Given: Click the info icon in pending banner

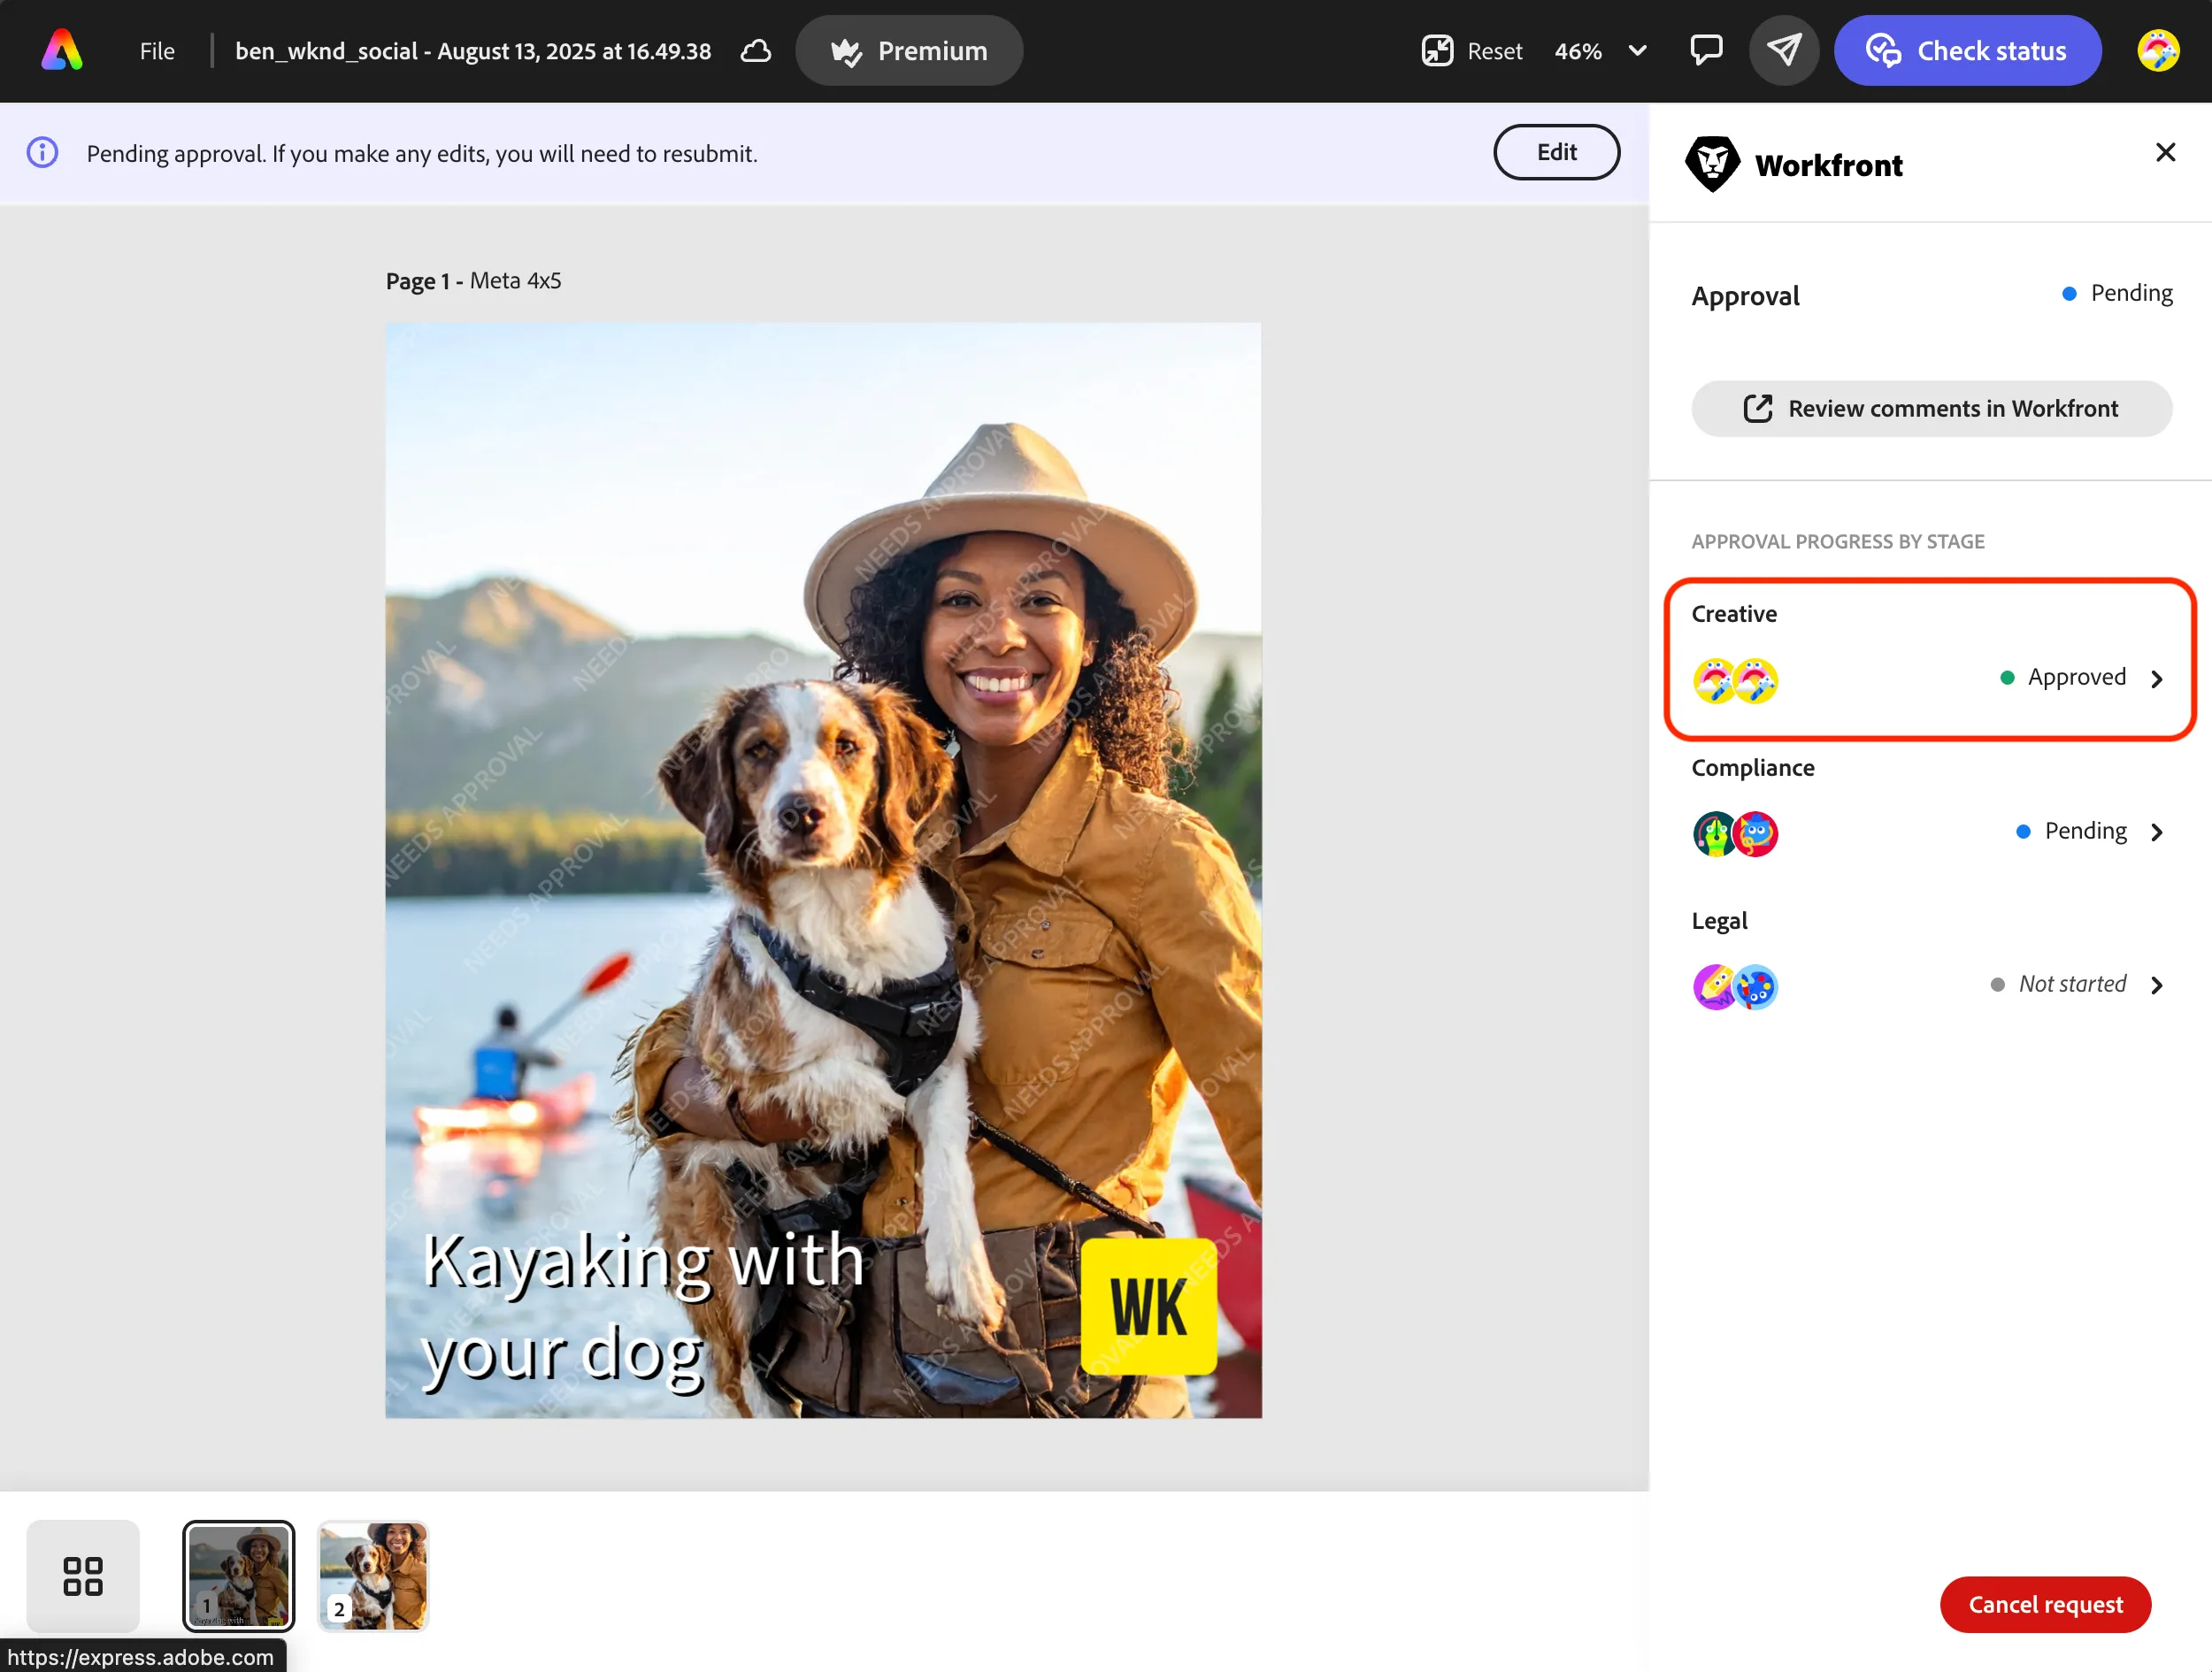Looking at the screenshot, I should point(42,153).
